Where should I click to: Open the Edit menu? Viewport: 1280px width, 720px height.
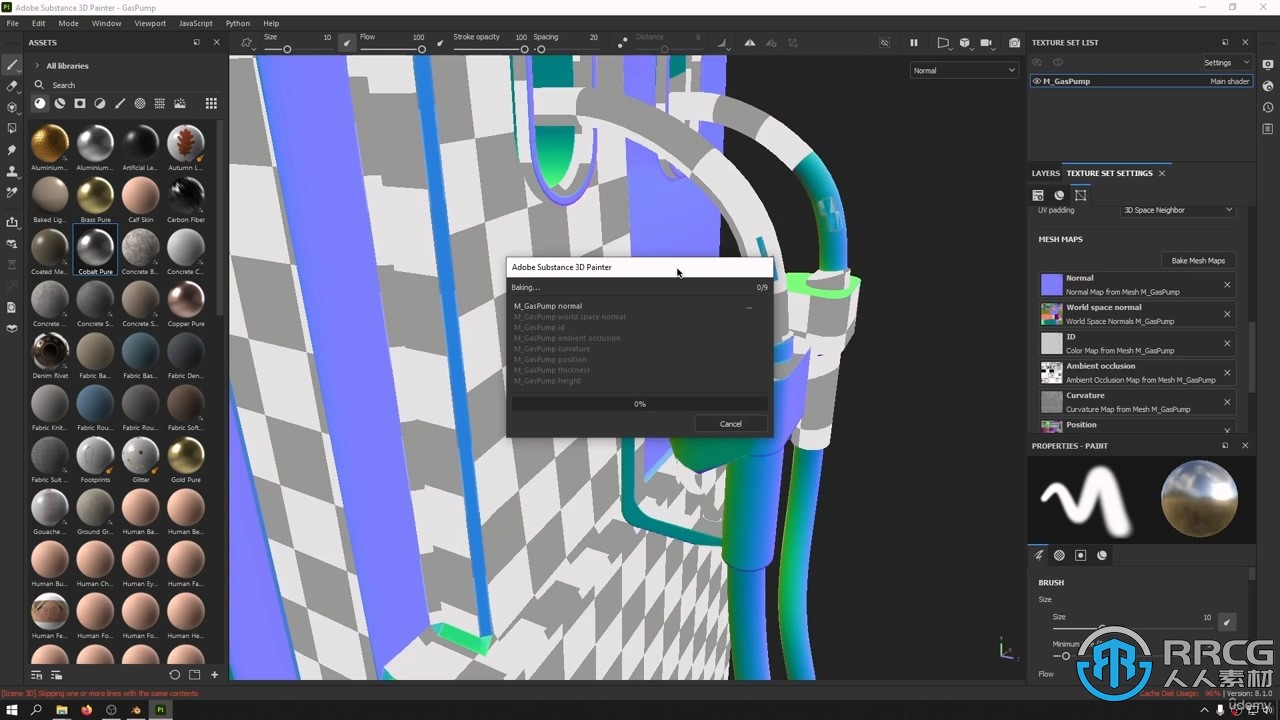pos(38,23)
